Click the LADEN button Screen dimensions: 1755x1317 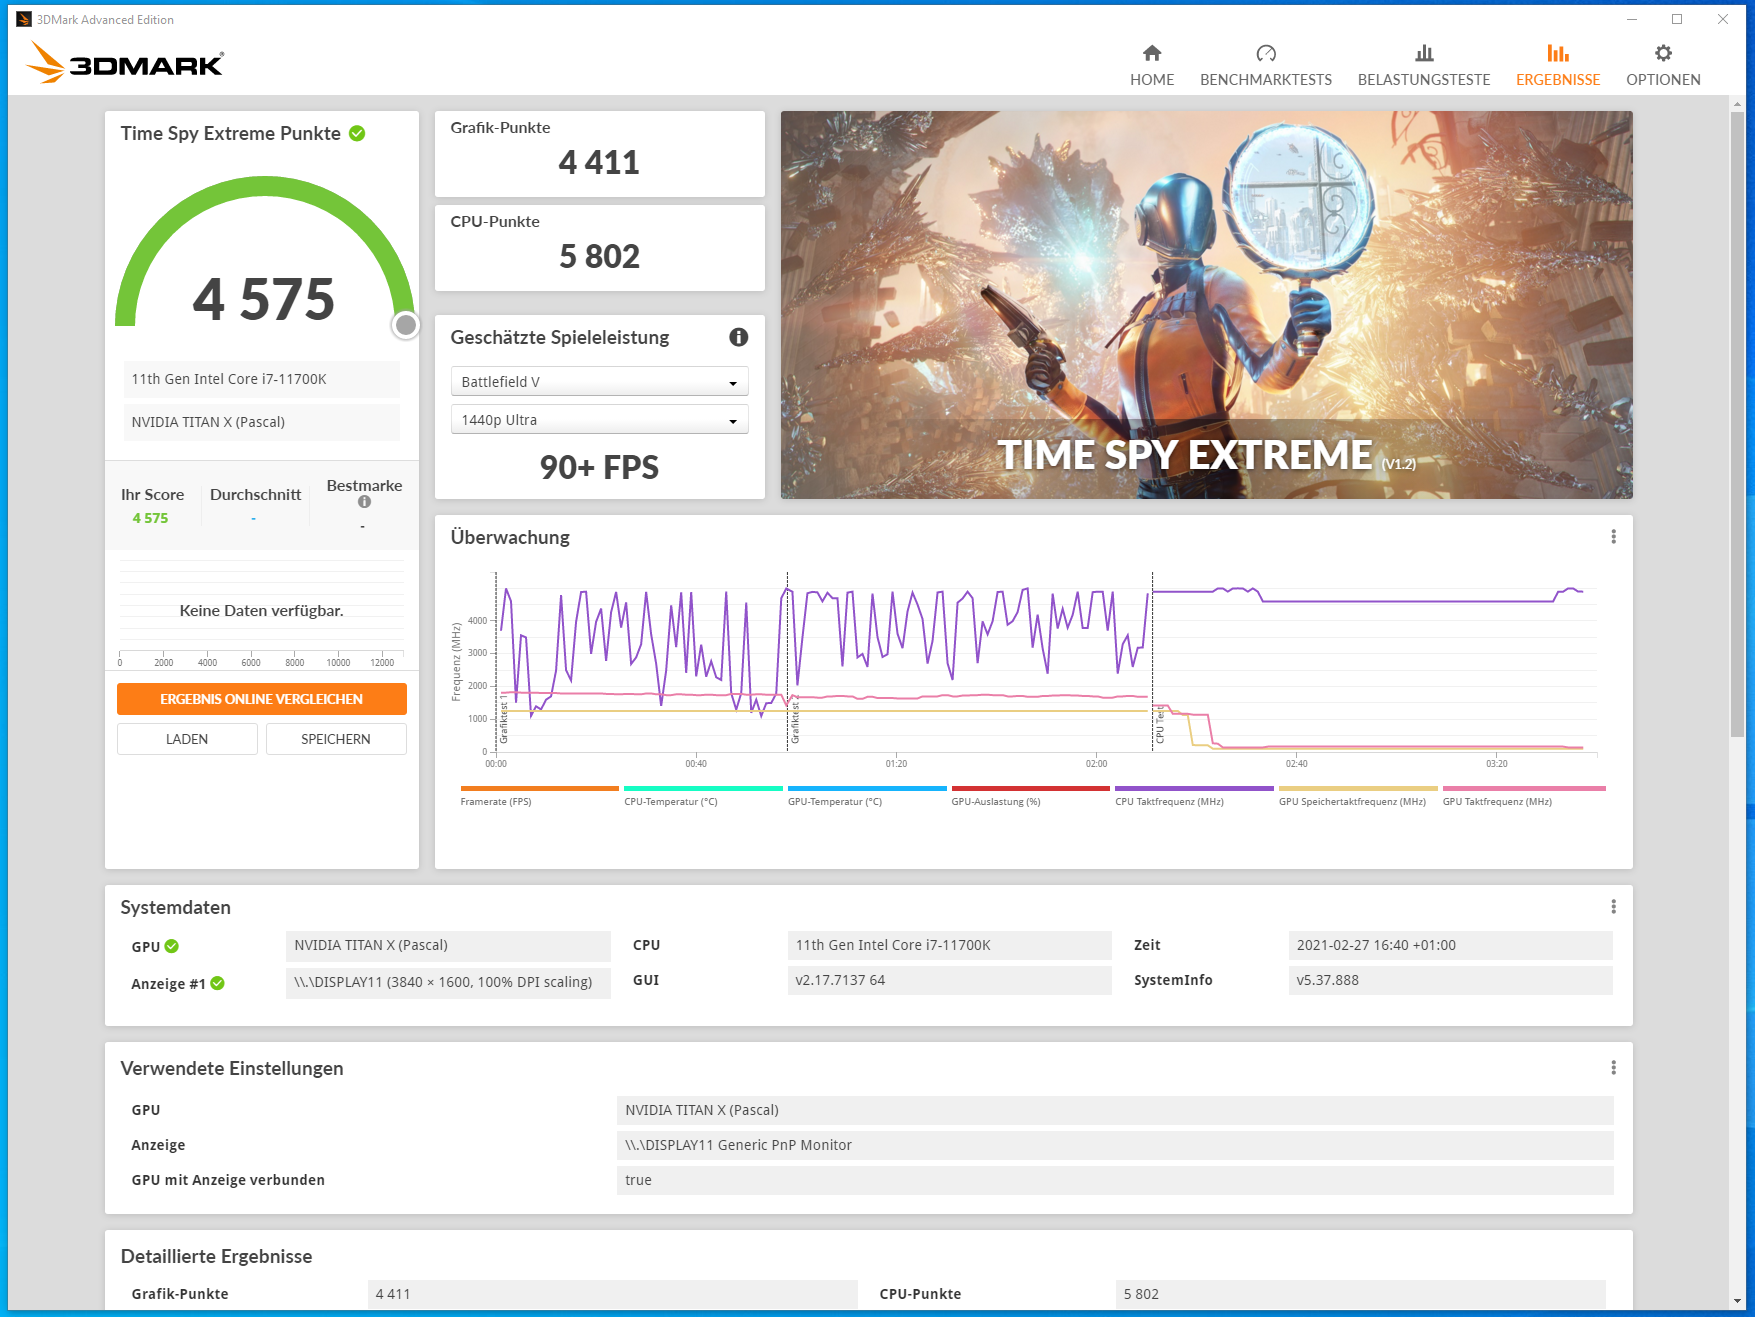187,739
